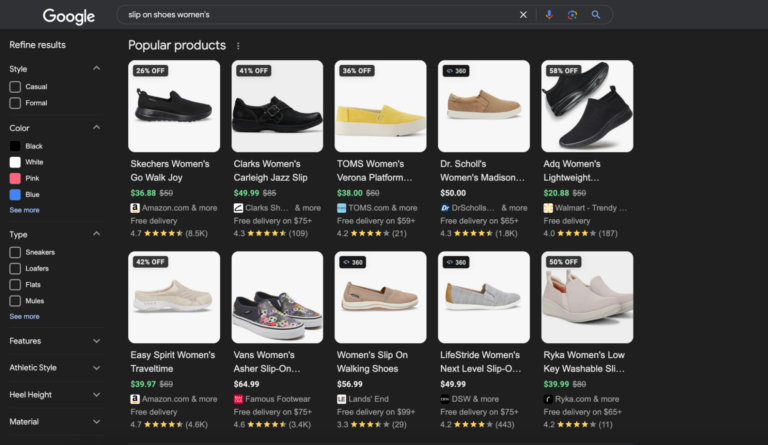Click the Amazon icon under Skechers Go Walk Joy

pyautogui.click(x=135, y=208)
